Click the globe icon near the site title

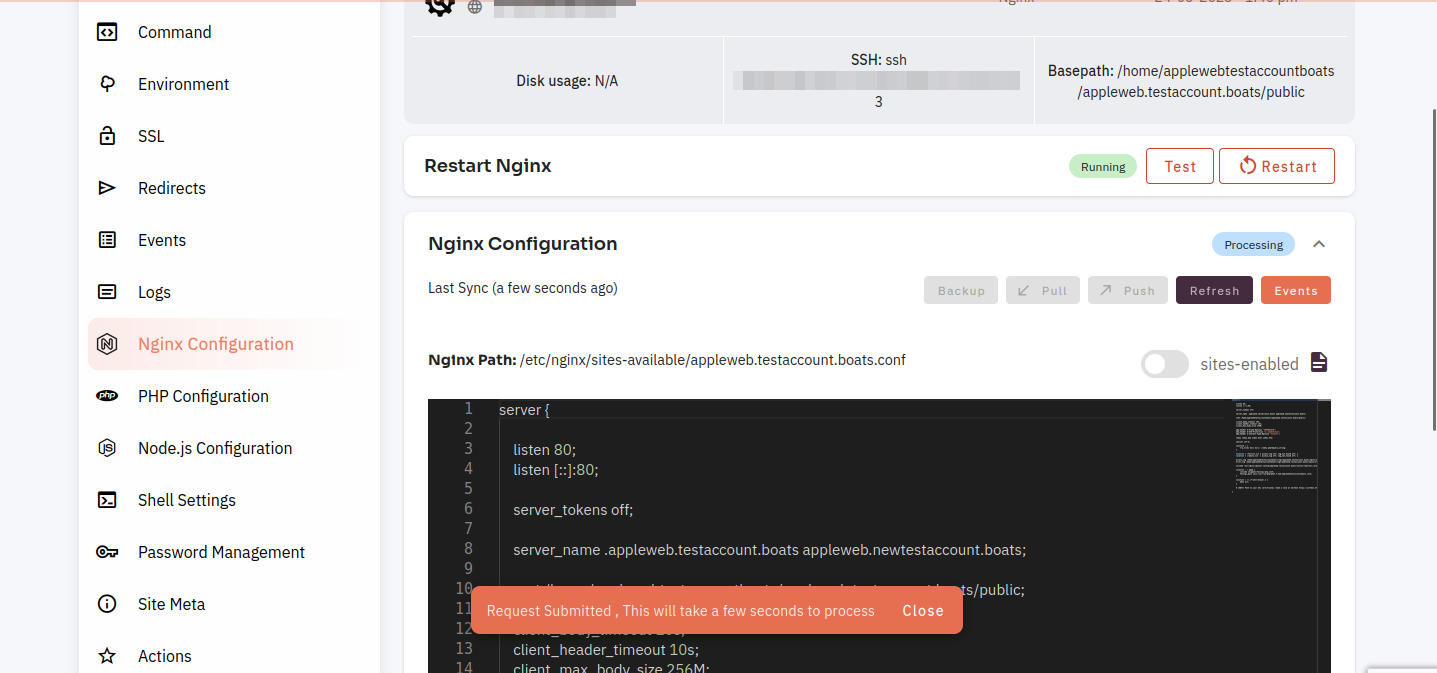point(475,7)
